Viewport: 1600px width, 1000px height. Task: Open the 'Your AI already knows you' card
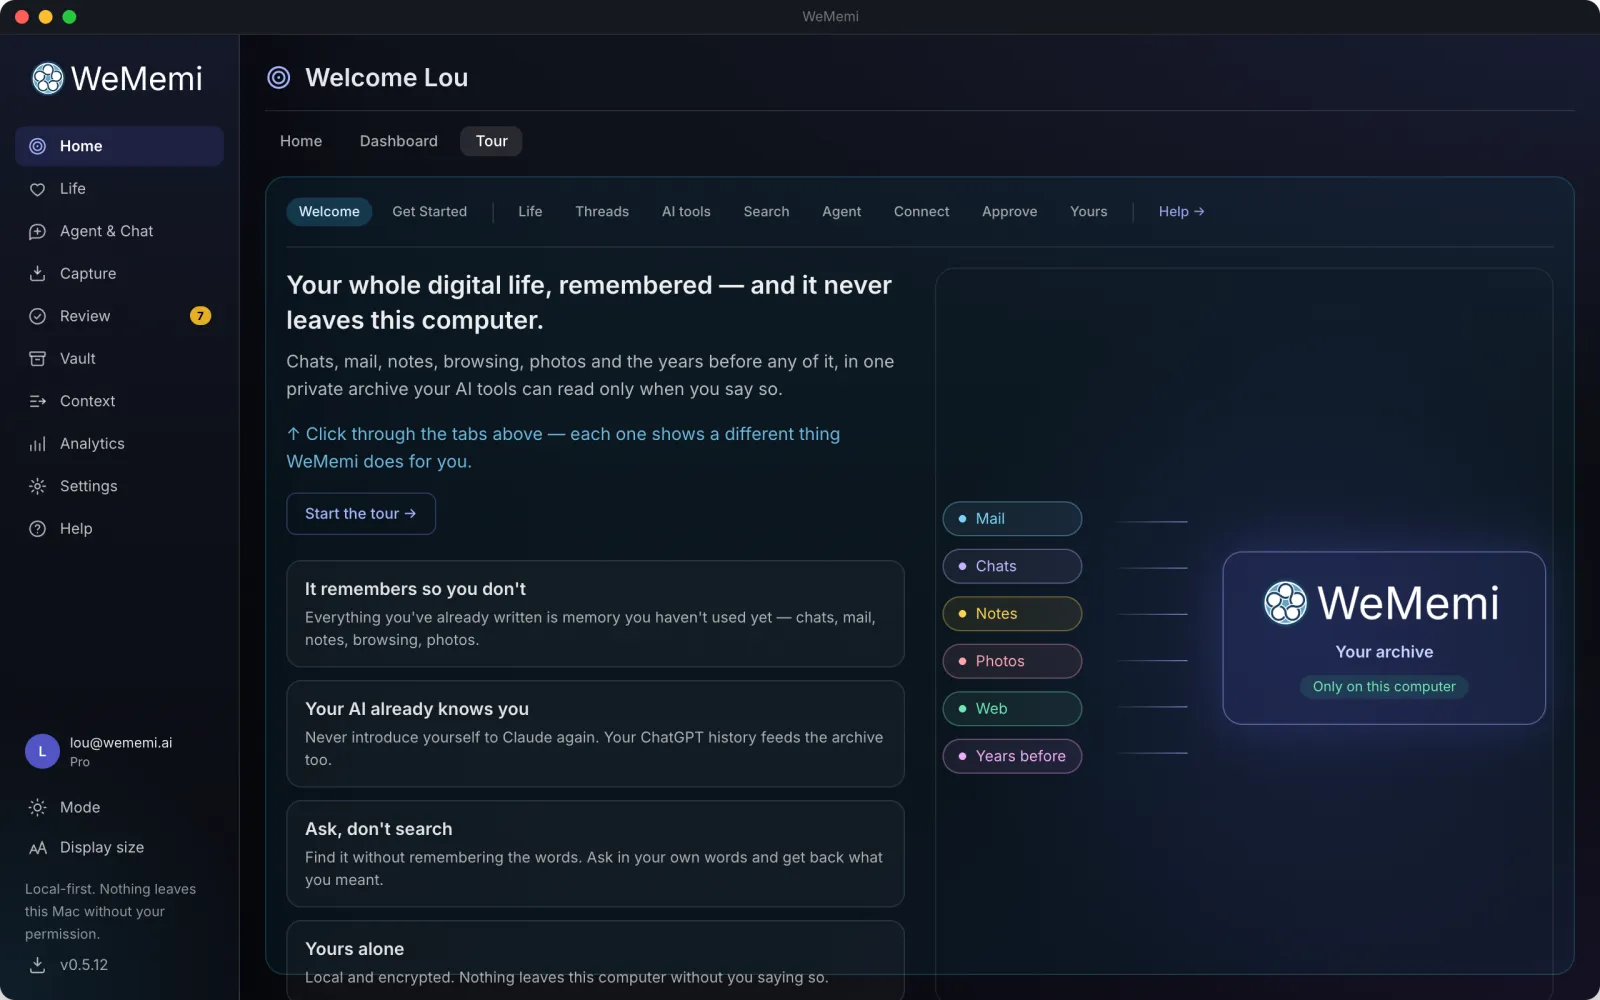[x=595, y=734]
